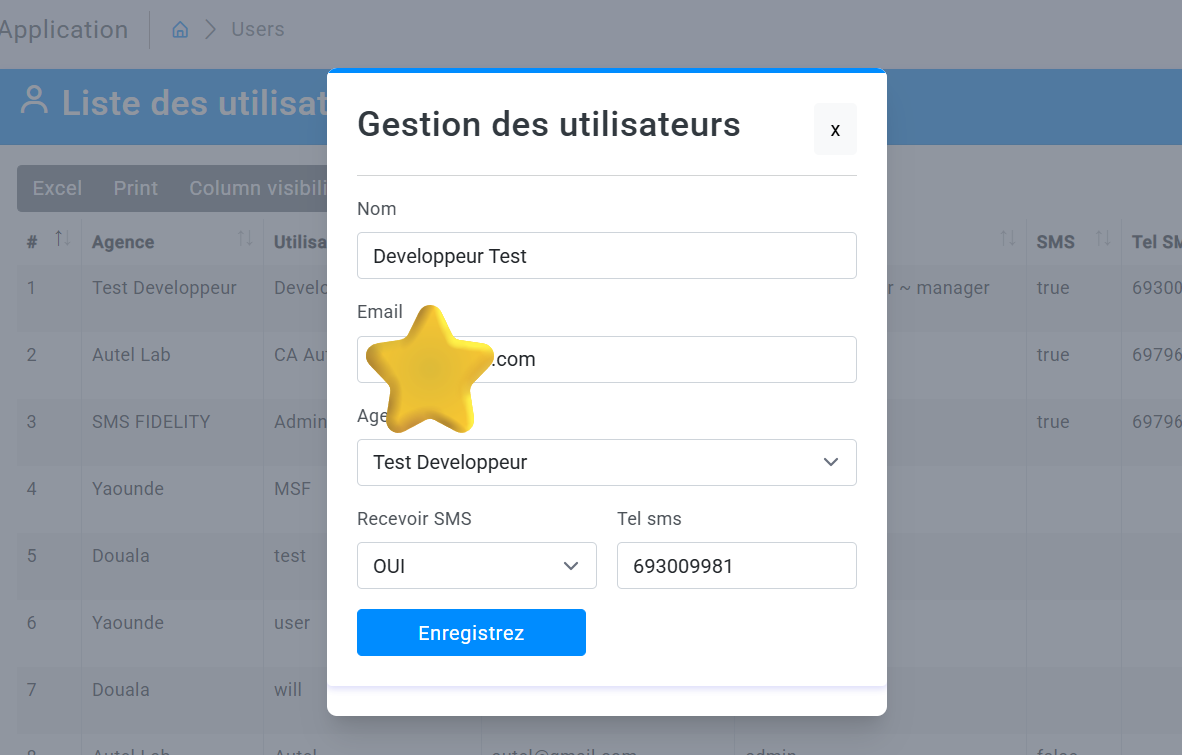
Task: Close the 'Gestion des utilisateurs' modal
Action: (835, 129)
